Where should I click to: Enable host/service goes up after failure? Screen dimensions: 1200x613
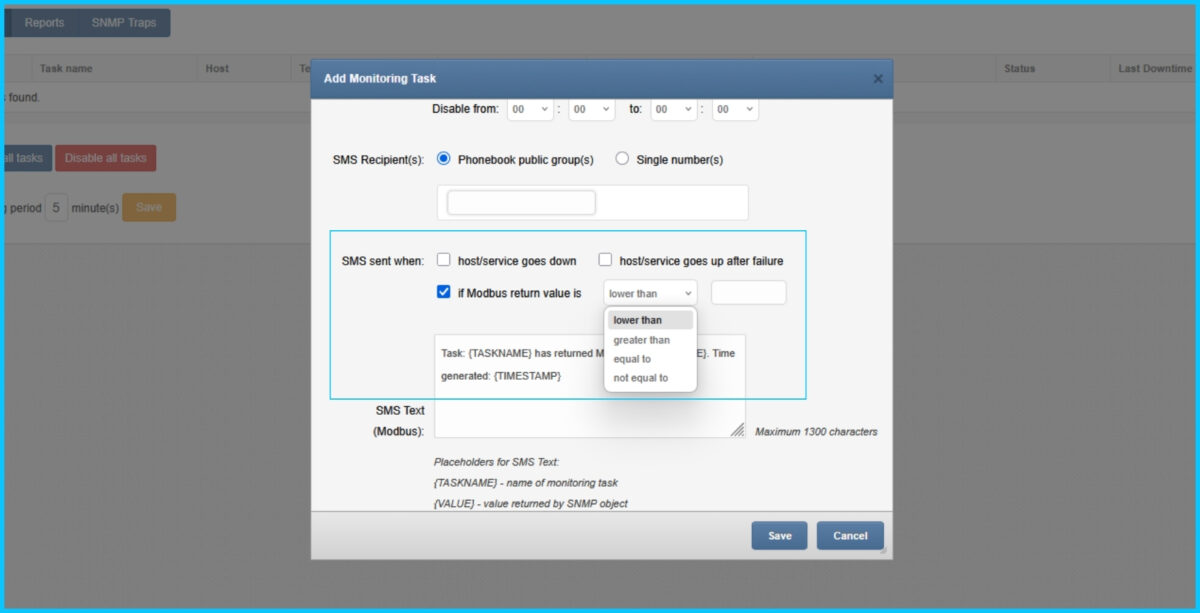coord(605,260)
